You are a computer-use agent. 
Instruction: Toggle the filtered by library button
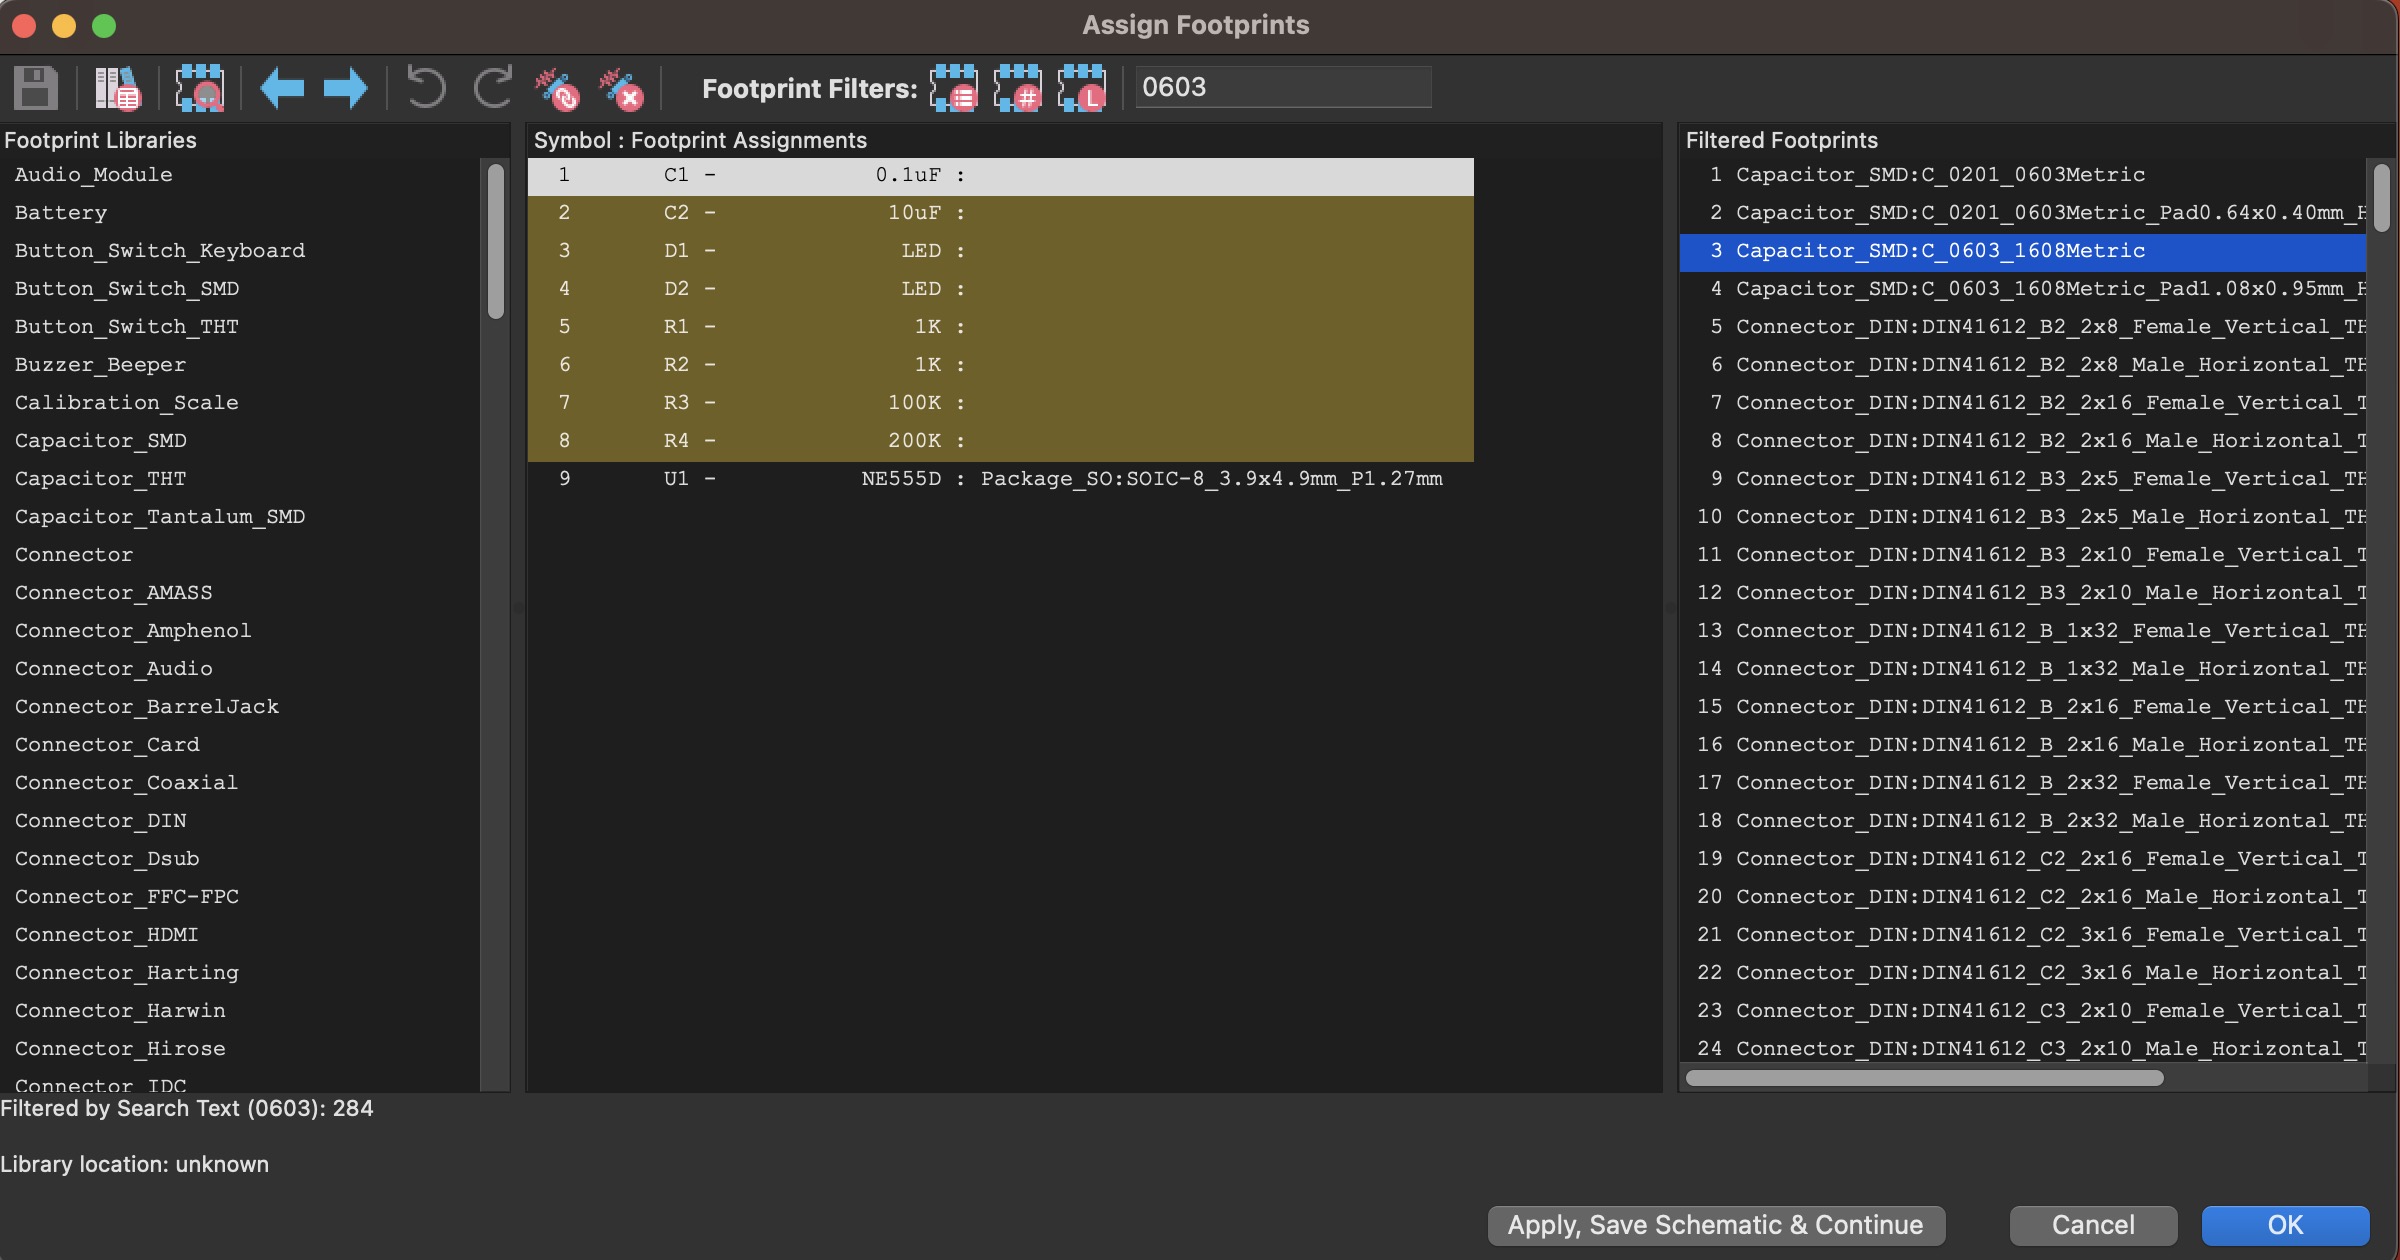[1084, 87]
